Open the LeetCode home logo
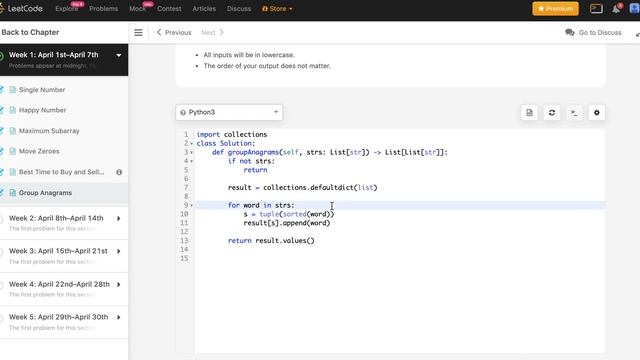 click(x=21, y=9)
